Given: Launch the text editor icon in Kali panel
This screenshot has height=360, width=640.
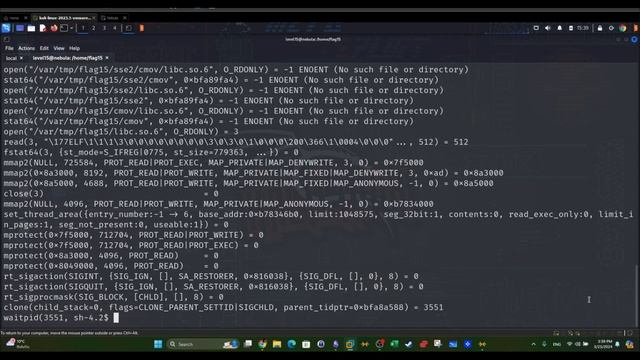Looking at the screenshot, I should [43, 28].
